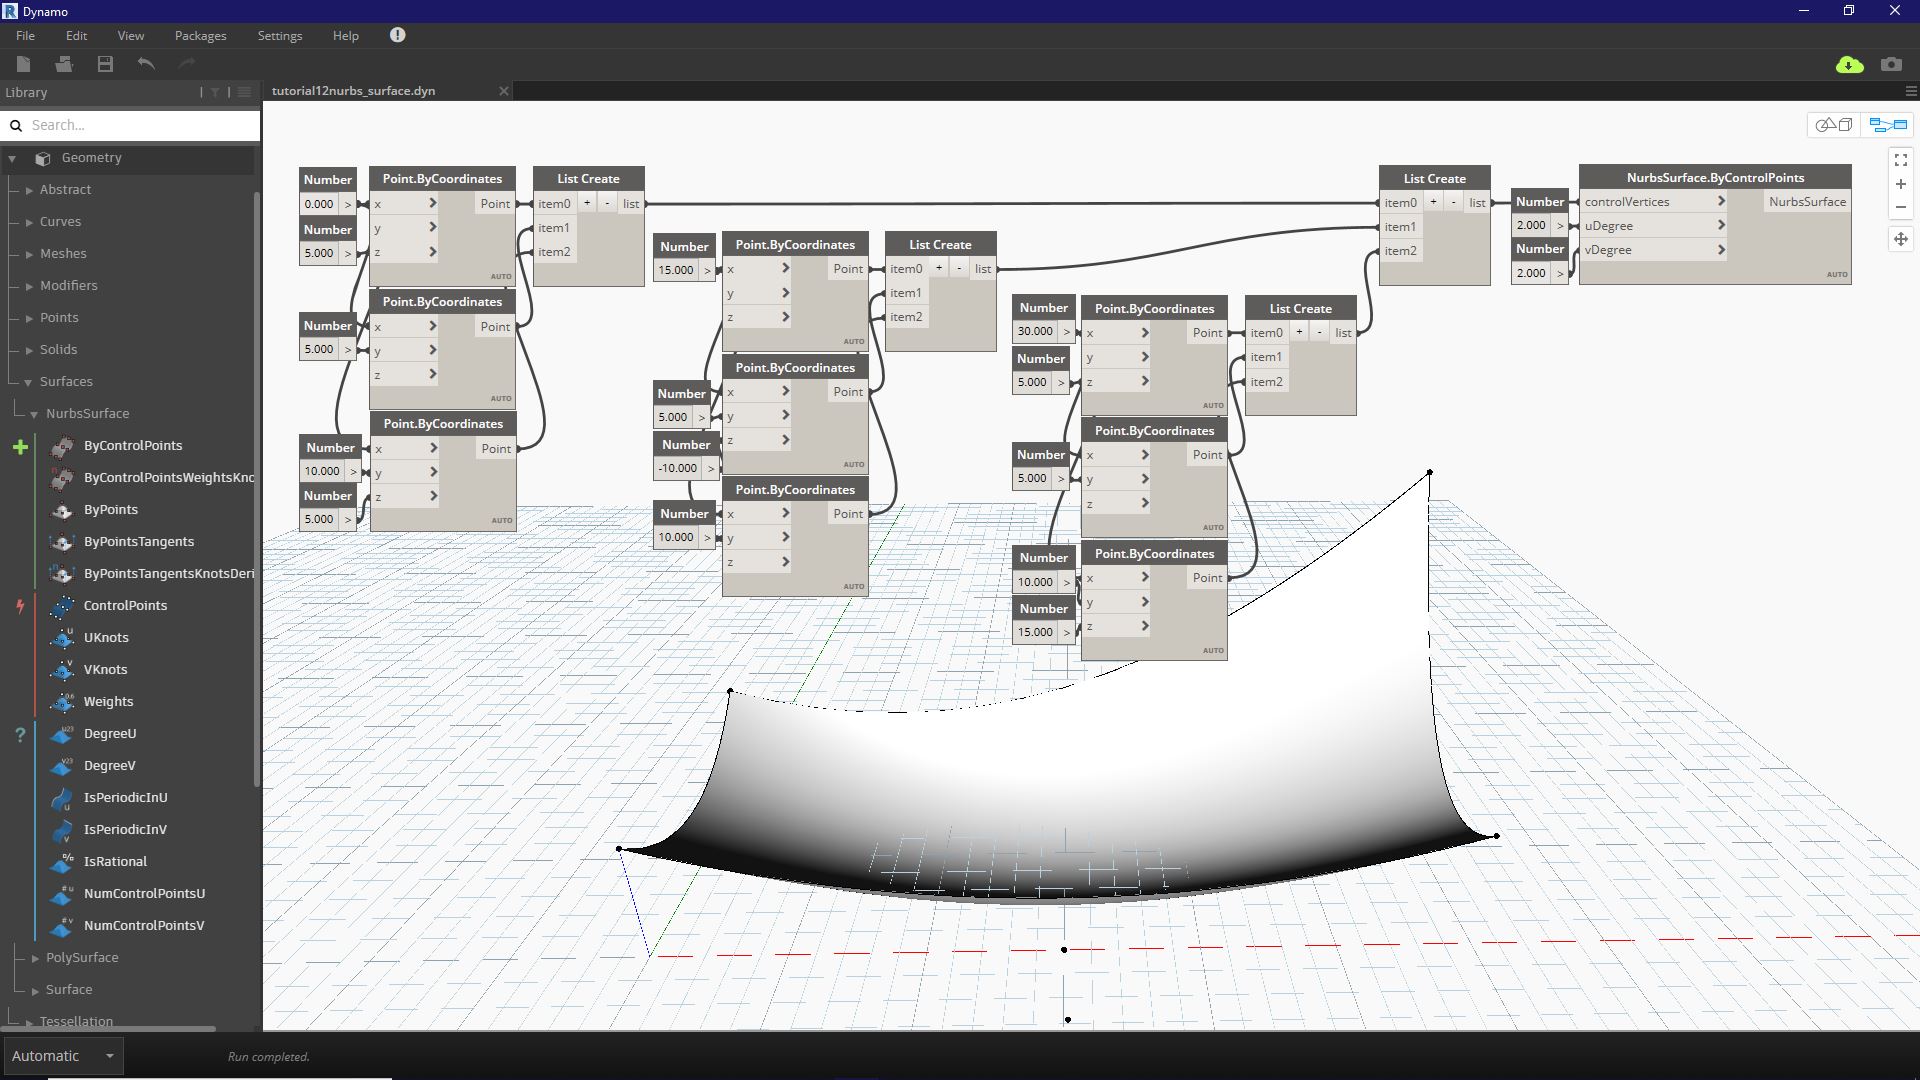Image resolution: width=1920 pixels, height=1080 pixels.
Task: Open the Automatic run mode dropdown
Action: point(109,1056)
